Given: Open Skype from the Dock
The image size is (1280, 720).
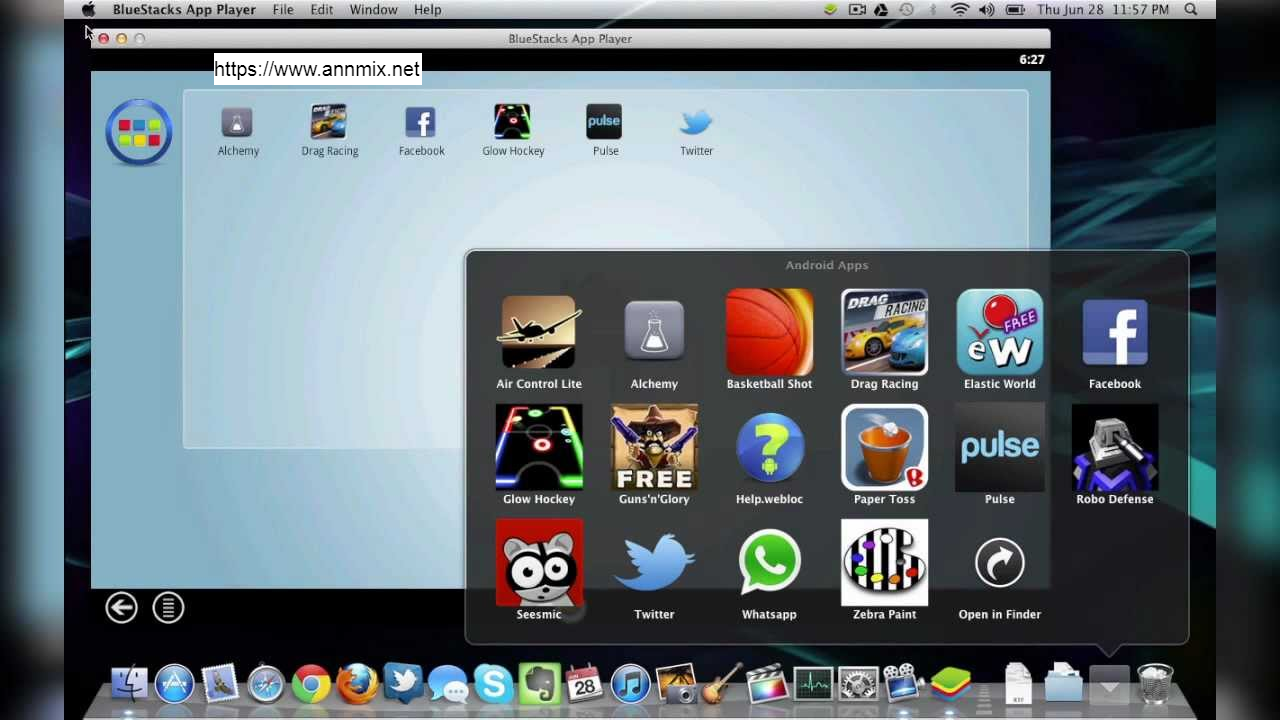Looking at the screenshot, I should point(494,684).
